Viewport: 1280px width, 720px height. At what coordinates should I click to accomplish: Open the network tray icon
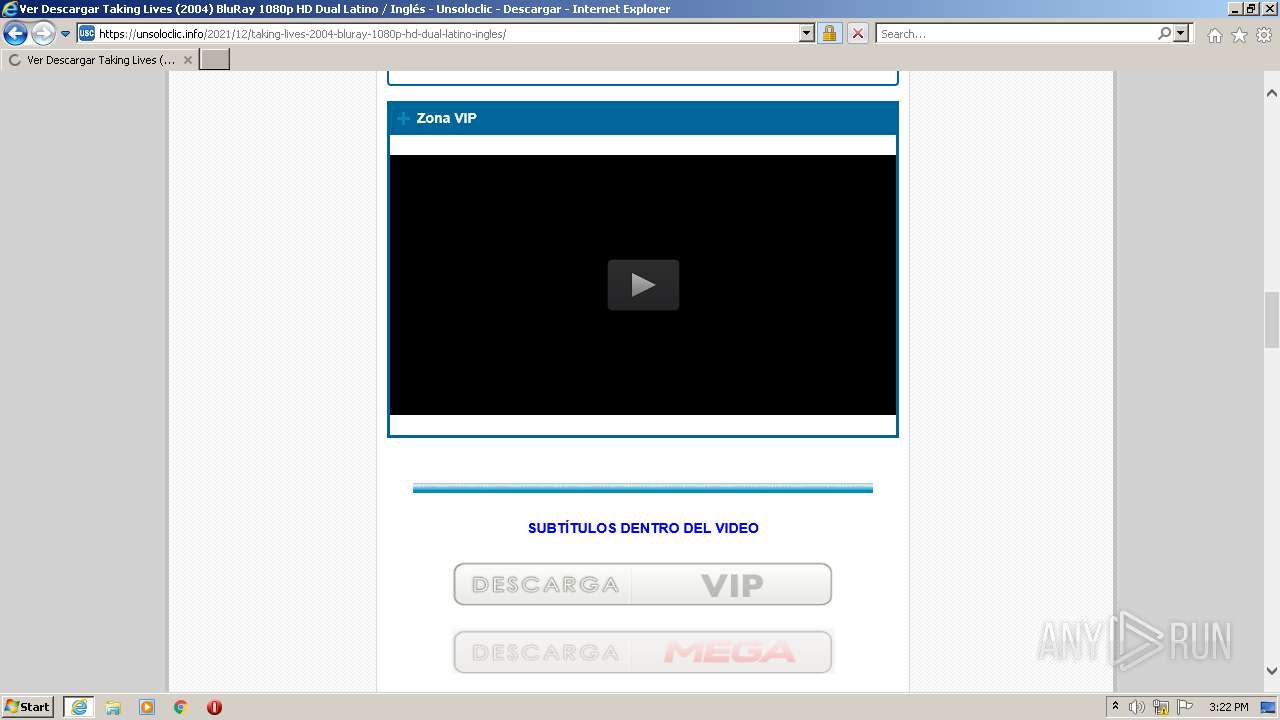click(1161, 707)
